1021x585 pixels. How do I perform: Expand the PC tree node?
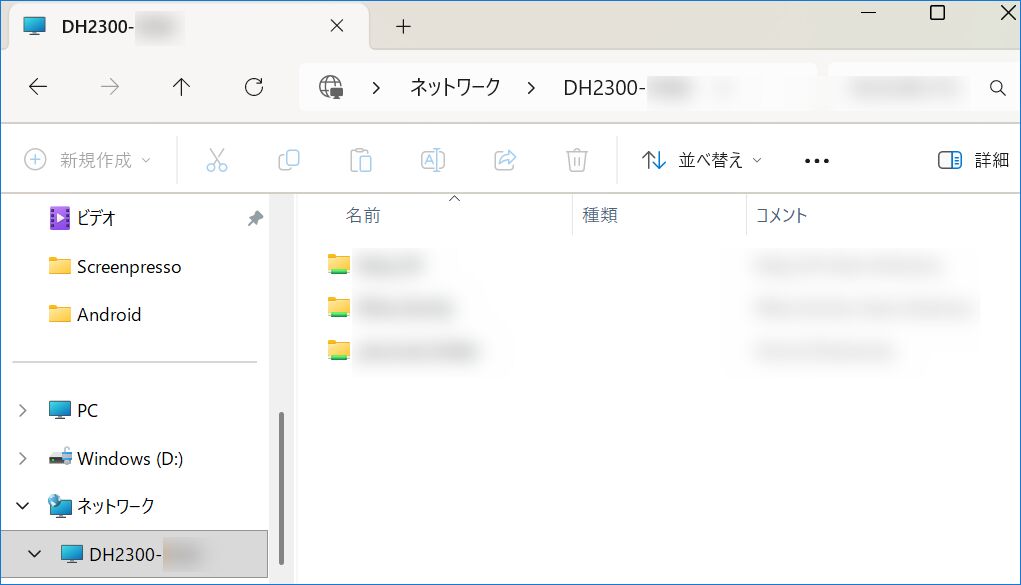[23, 410]
